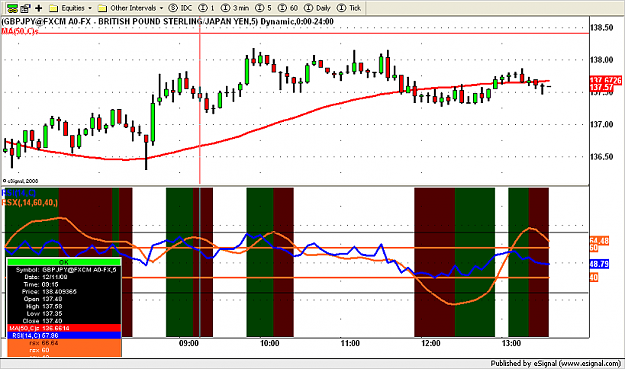Image resolution: width=625 pixels, height=369 pixels.
Task: Click the High 137.58 row
Action: coord(64,306)
